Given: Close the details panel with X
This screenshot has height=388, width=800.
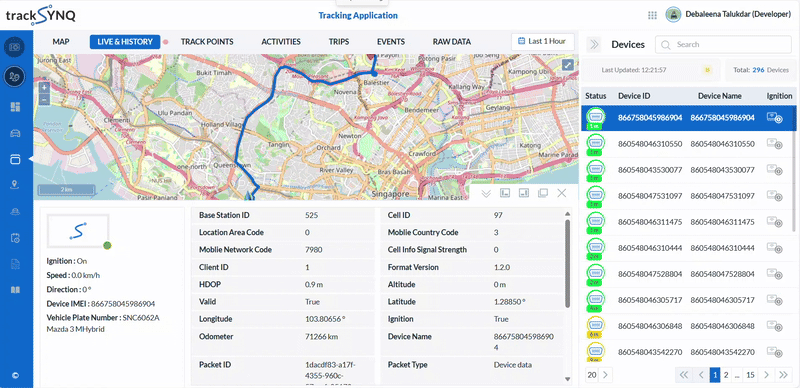Looking at the screenshot, I should click(562, 193).
